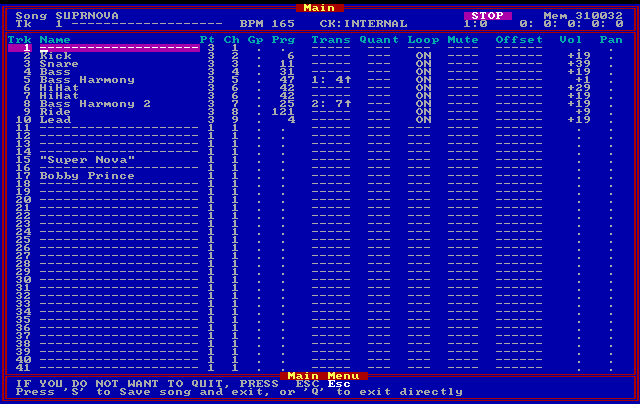Click the CK:INTERNAL clock setting

pos(363,24)
